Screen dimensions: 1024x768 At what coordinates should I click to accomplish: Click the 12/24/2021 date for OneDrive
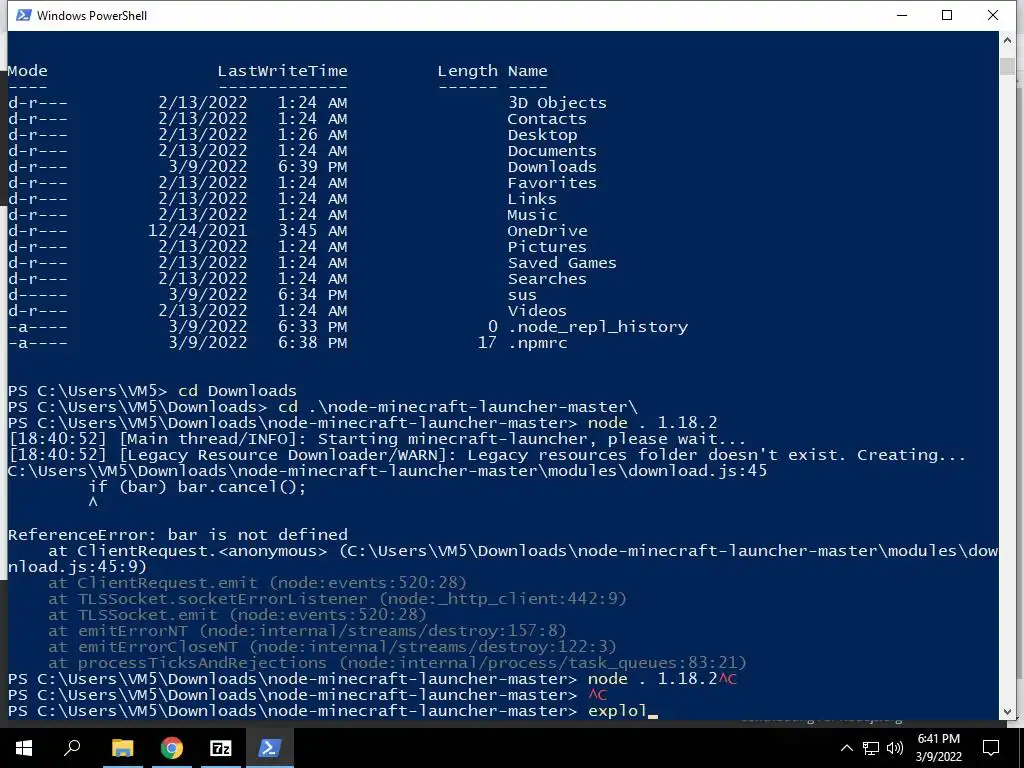[x=197, y=231]
